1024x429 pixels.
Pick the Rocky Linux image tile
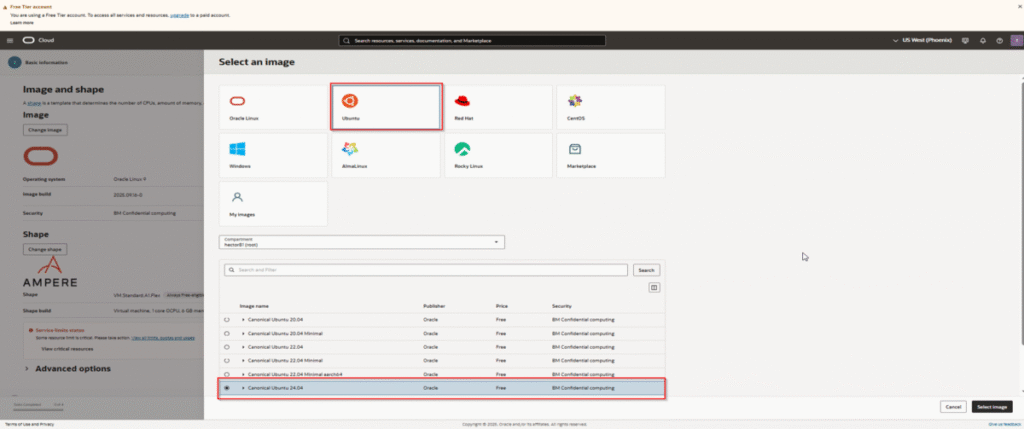point(497,154)
